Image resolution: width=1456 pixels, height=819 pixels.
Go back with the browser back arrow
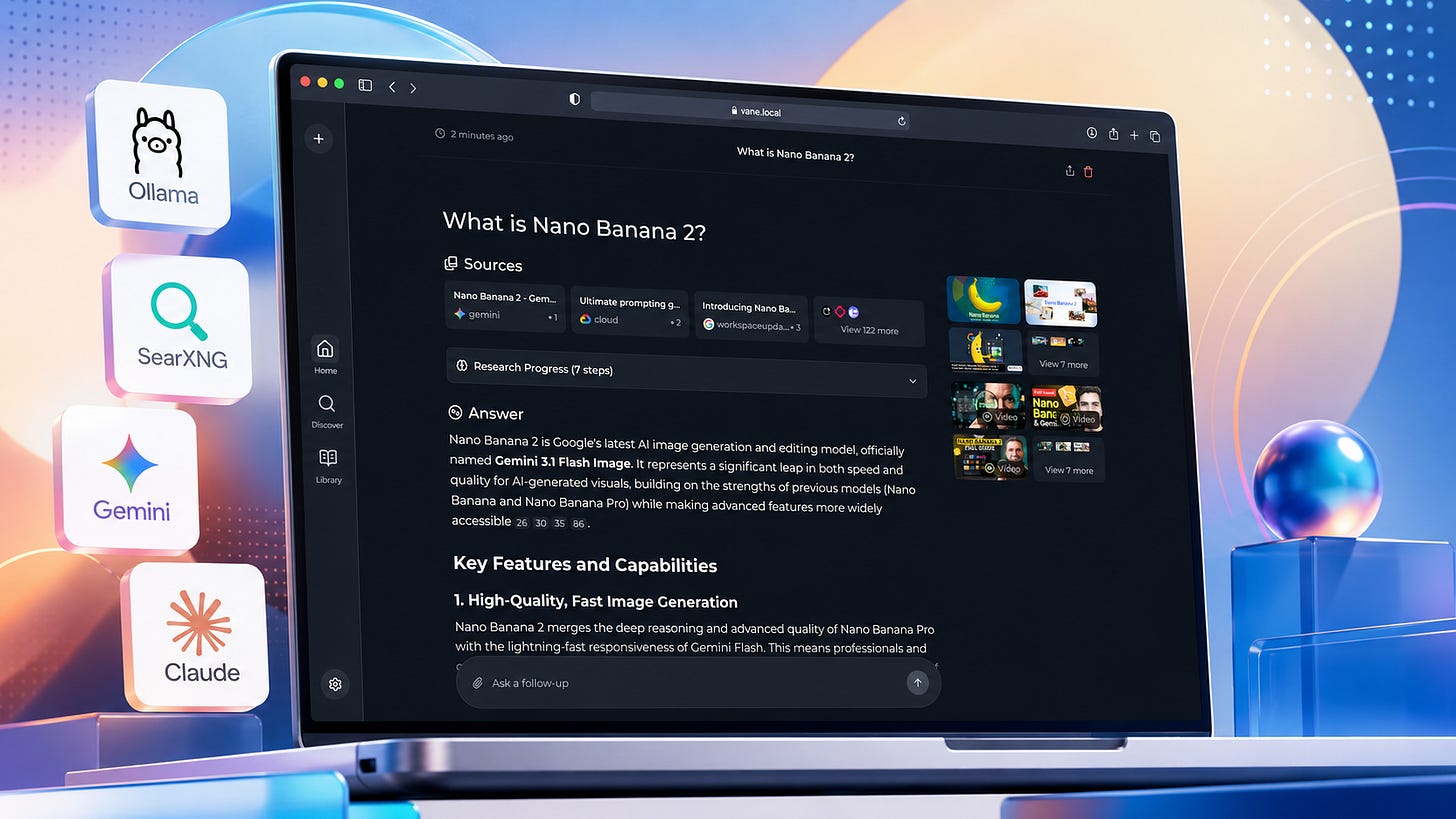[392, 87]
